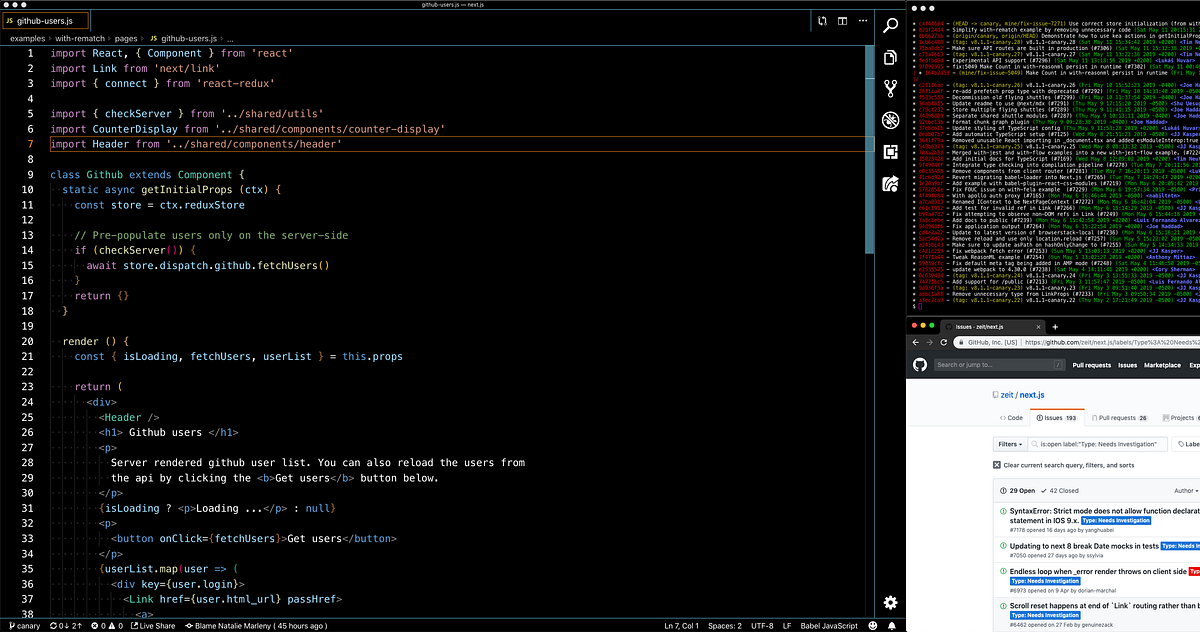Open the Pull requests 26 tab
Screen dimensions: 1200x632
click(1119, 418)
